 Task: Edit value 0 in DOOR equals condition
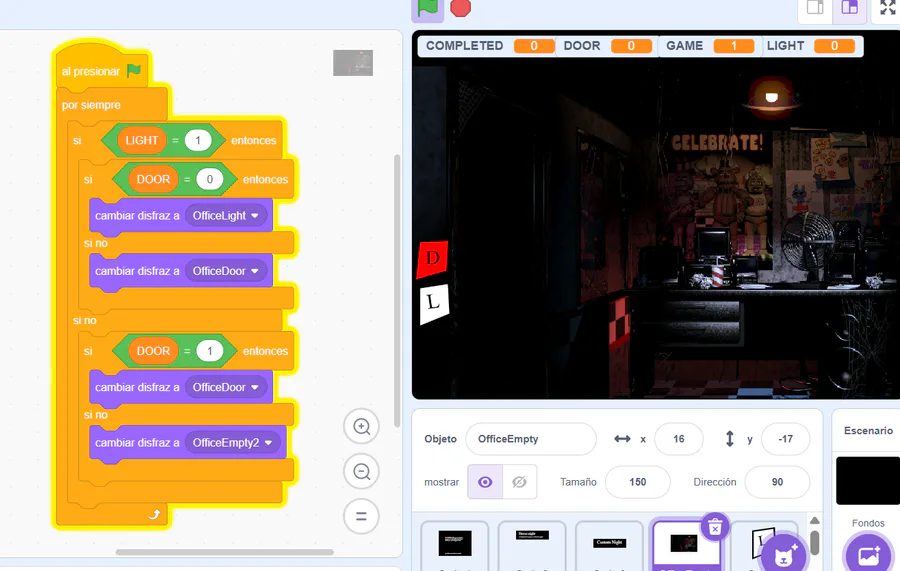click(x=210, y=179)
